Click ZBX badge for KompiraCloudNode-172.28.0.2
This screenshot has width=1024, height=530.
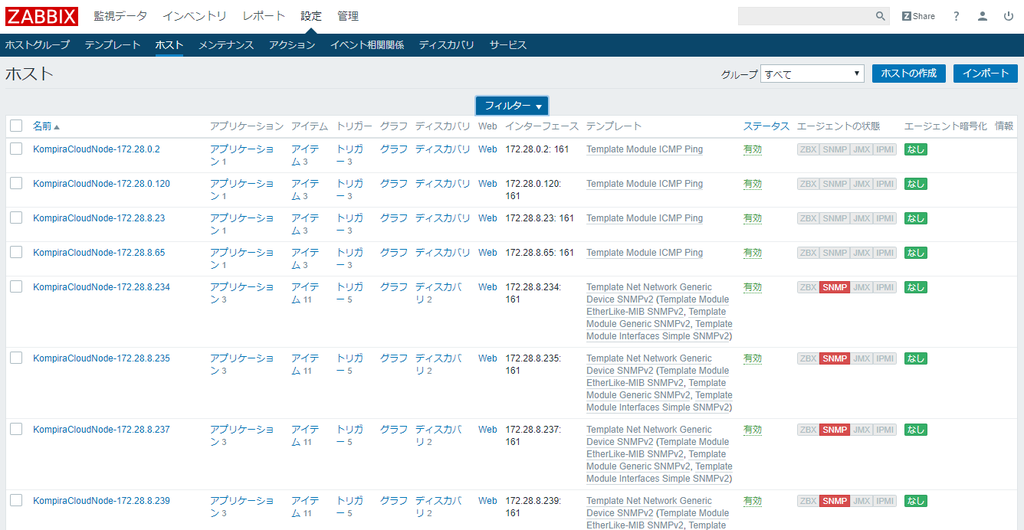(808, 149)
